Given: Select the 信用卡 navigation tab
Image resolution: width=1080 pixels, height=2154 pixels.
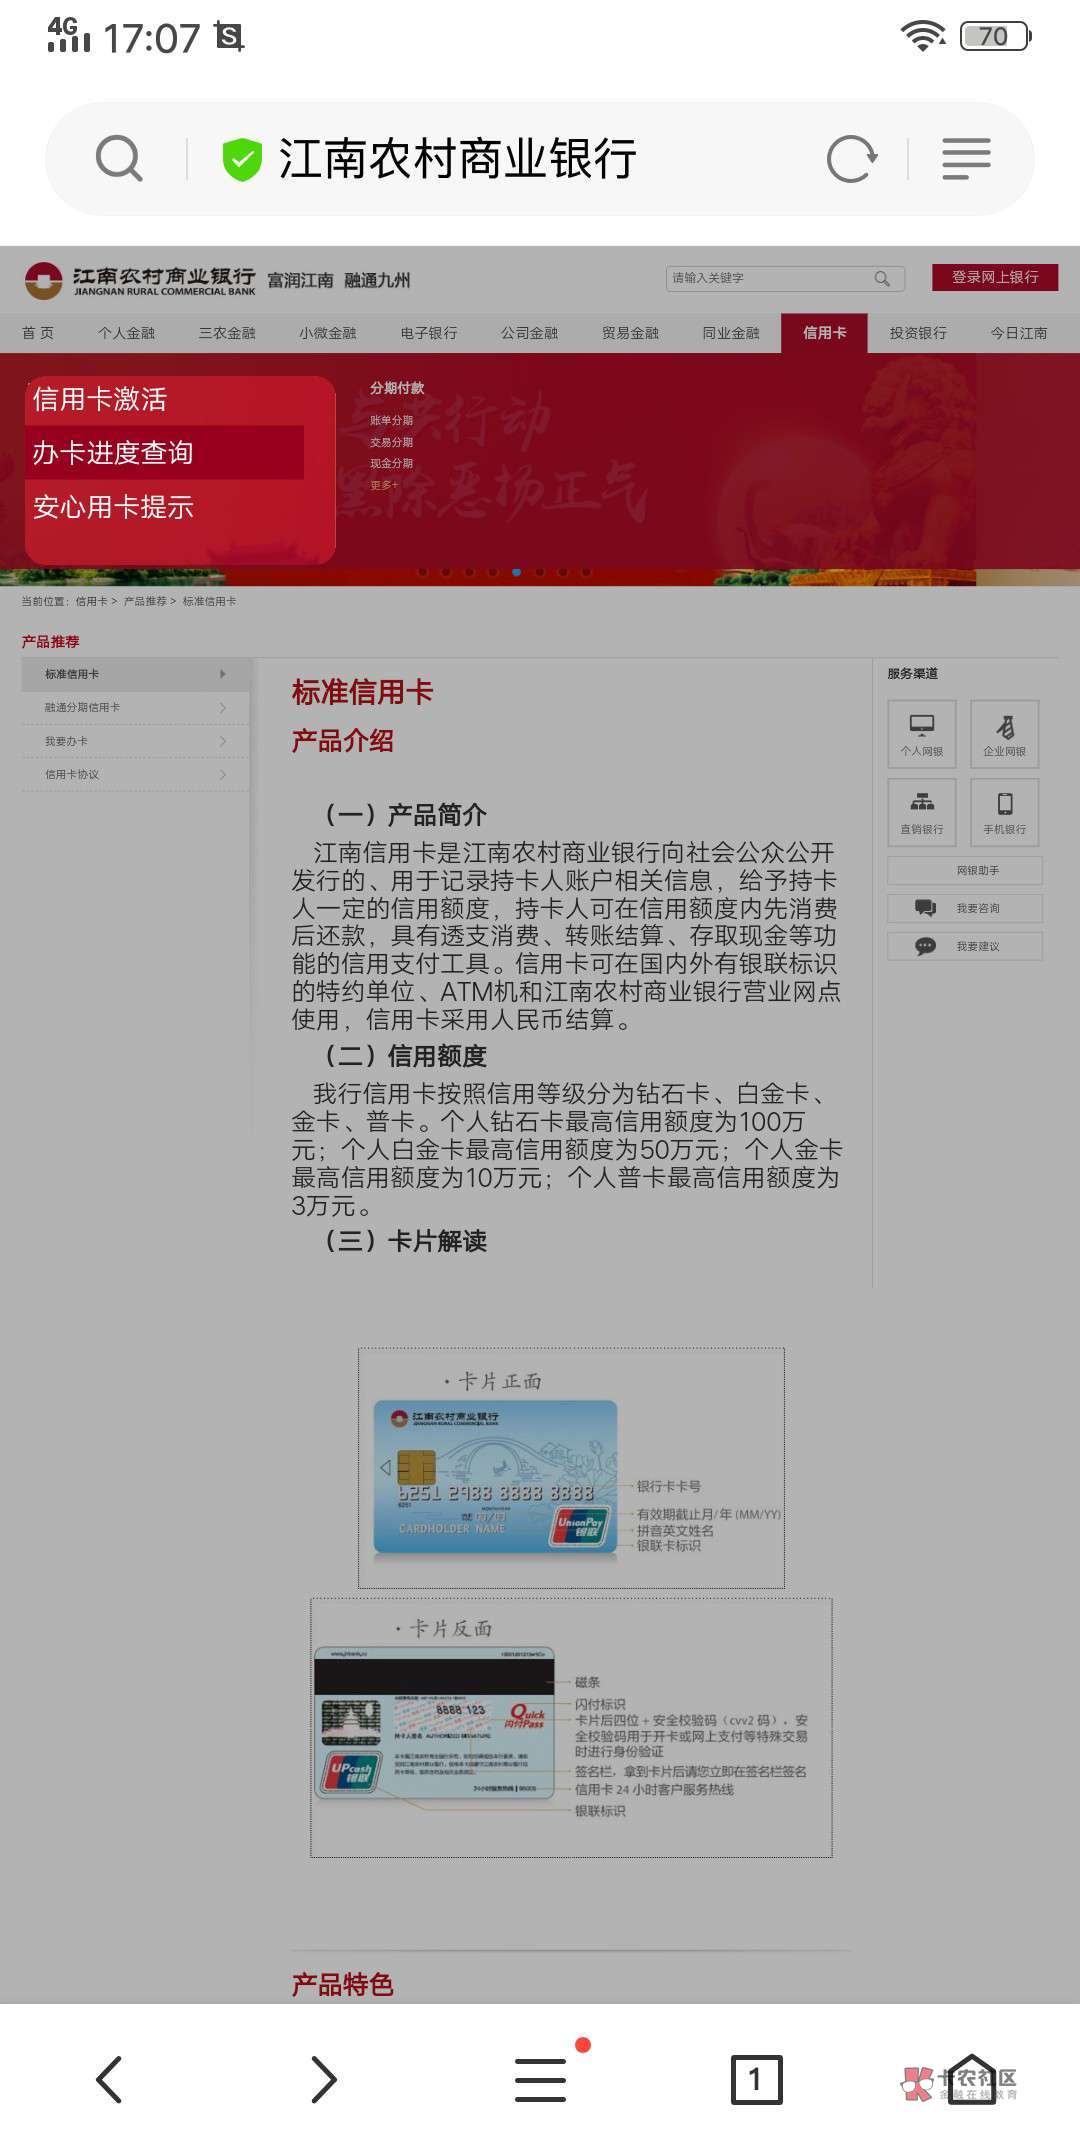Looking at the screenshot, I should coord(824,333).
